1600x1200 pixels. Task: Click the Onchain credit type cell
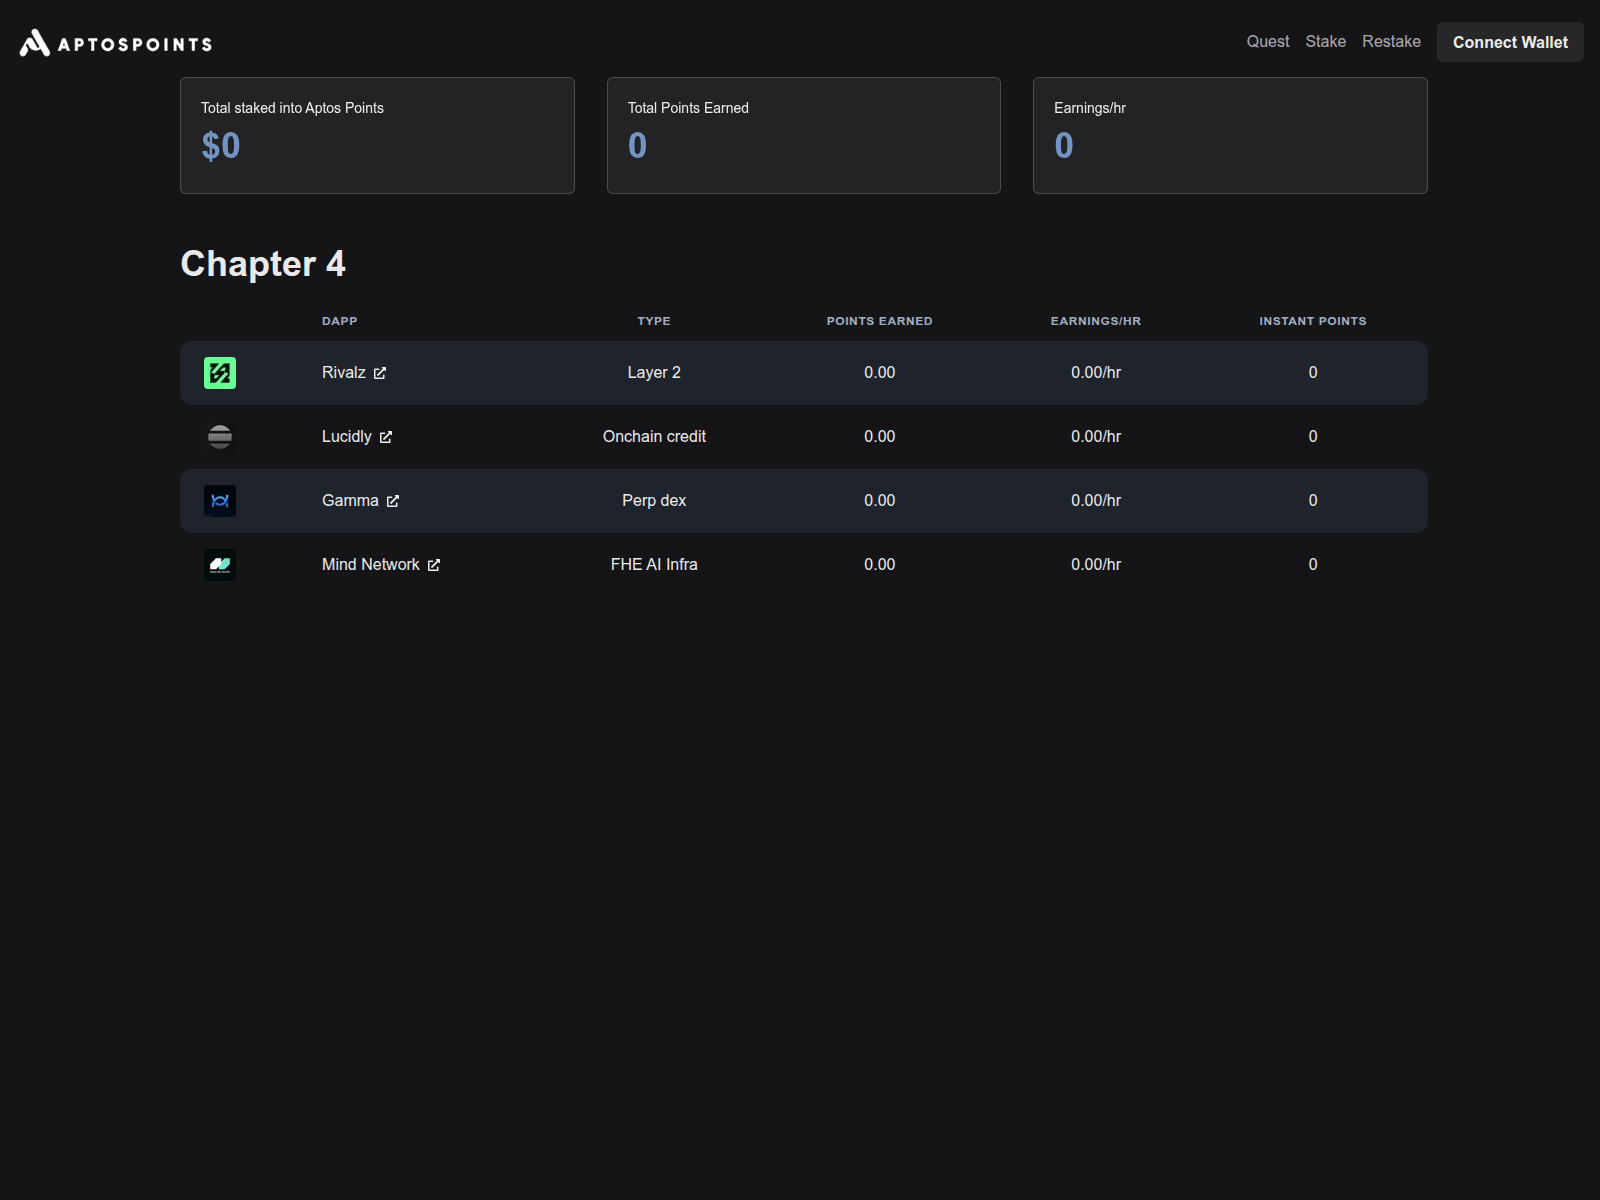point(654,436)
